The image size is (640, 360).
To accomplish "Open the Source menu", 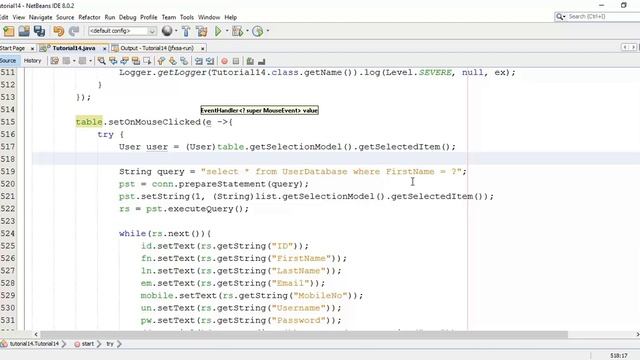I will (x=65, y=17).
